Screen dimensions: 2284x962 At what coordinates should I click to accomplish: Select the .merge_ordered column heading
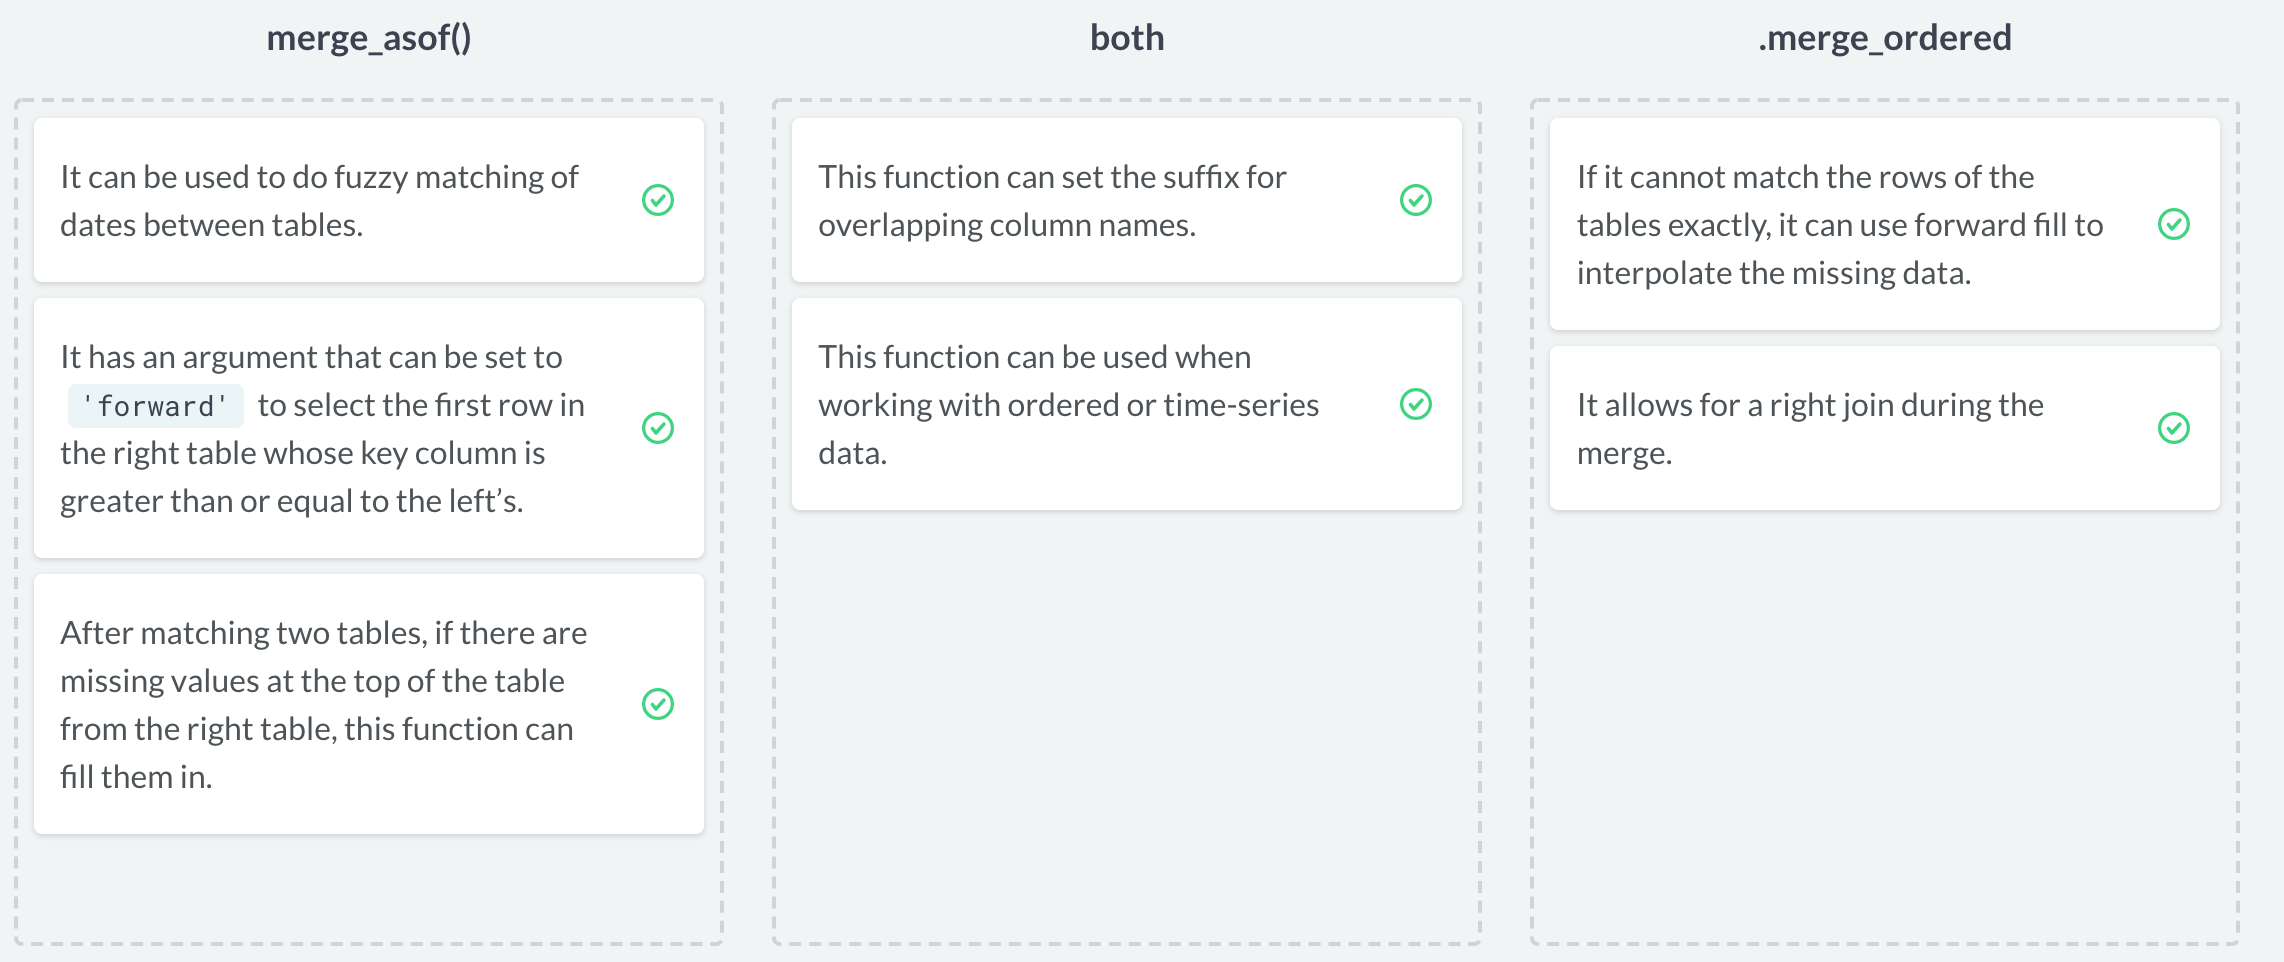point(1884,38)
